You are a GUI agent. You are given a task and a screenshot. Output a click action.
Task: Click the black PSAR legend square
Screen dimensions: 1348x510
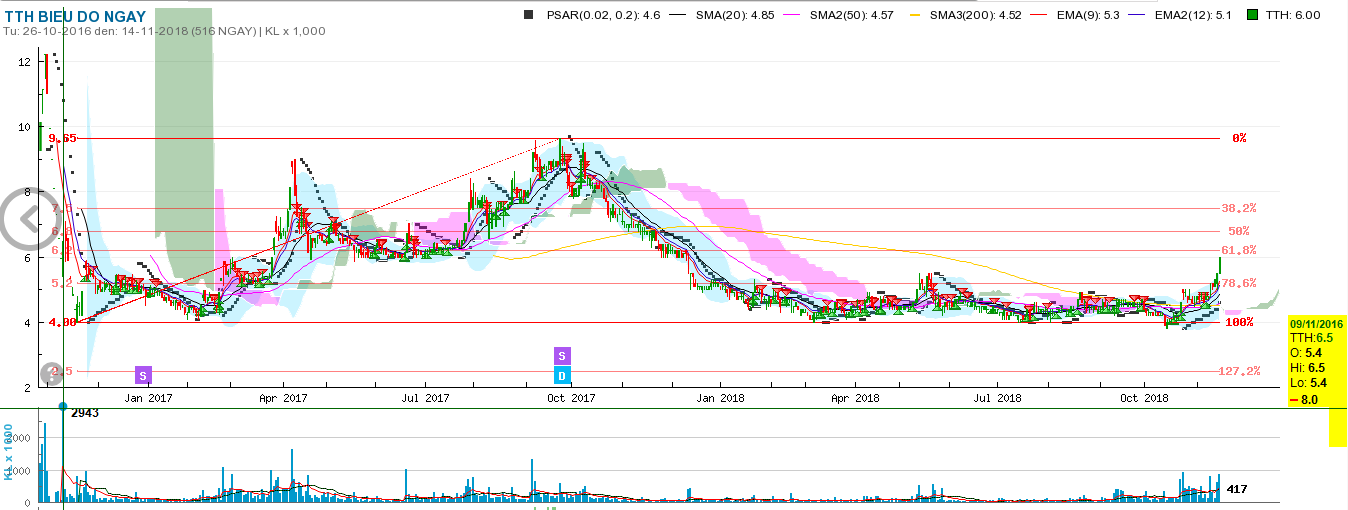point(528,15)
